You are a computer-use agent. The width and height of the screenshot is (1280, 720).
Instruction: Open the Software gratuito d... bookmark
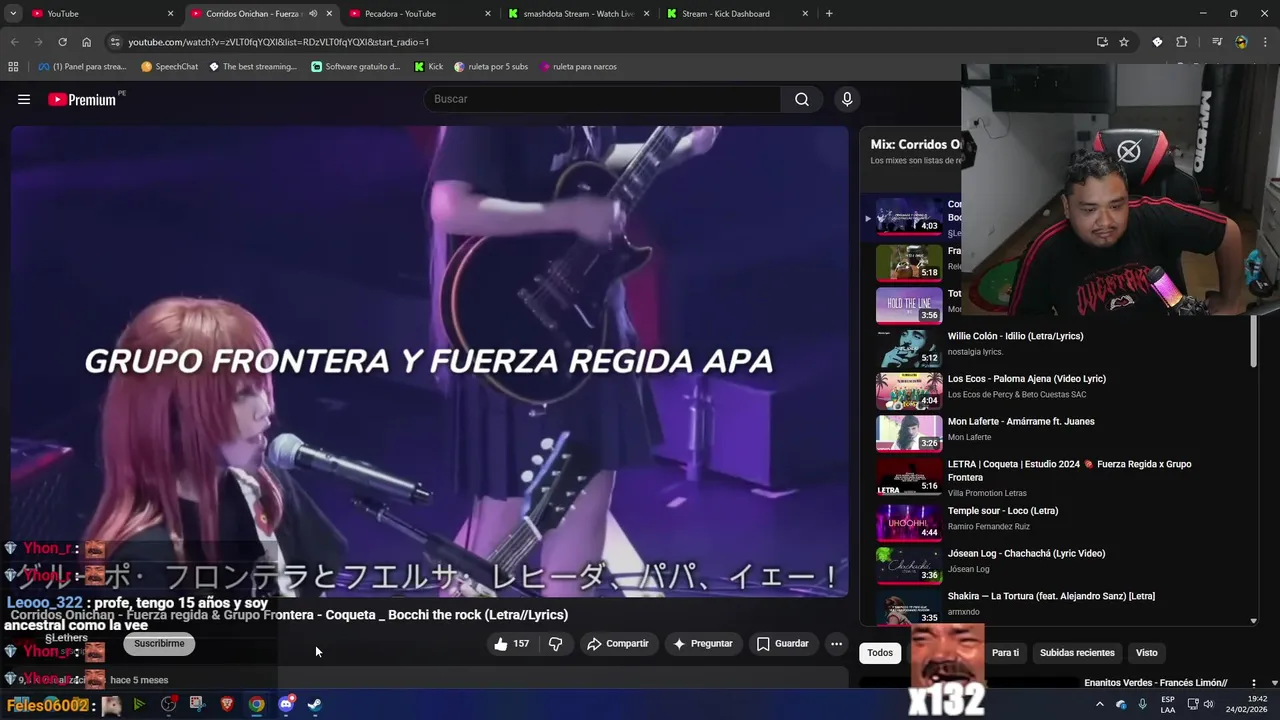[x=356, y=67]
